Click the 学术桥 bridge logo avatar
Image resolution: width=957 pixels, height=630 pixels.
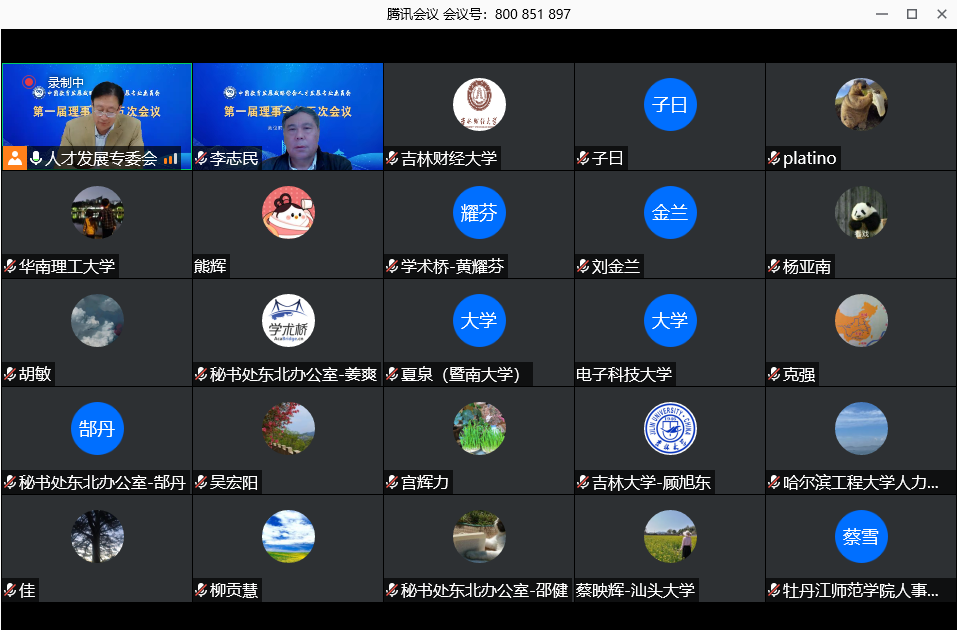[288, 321]
